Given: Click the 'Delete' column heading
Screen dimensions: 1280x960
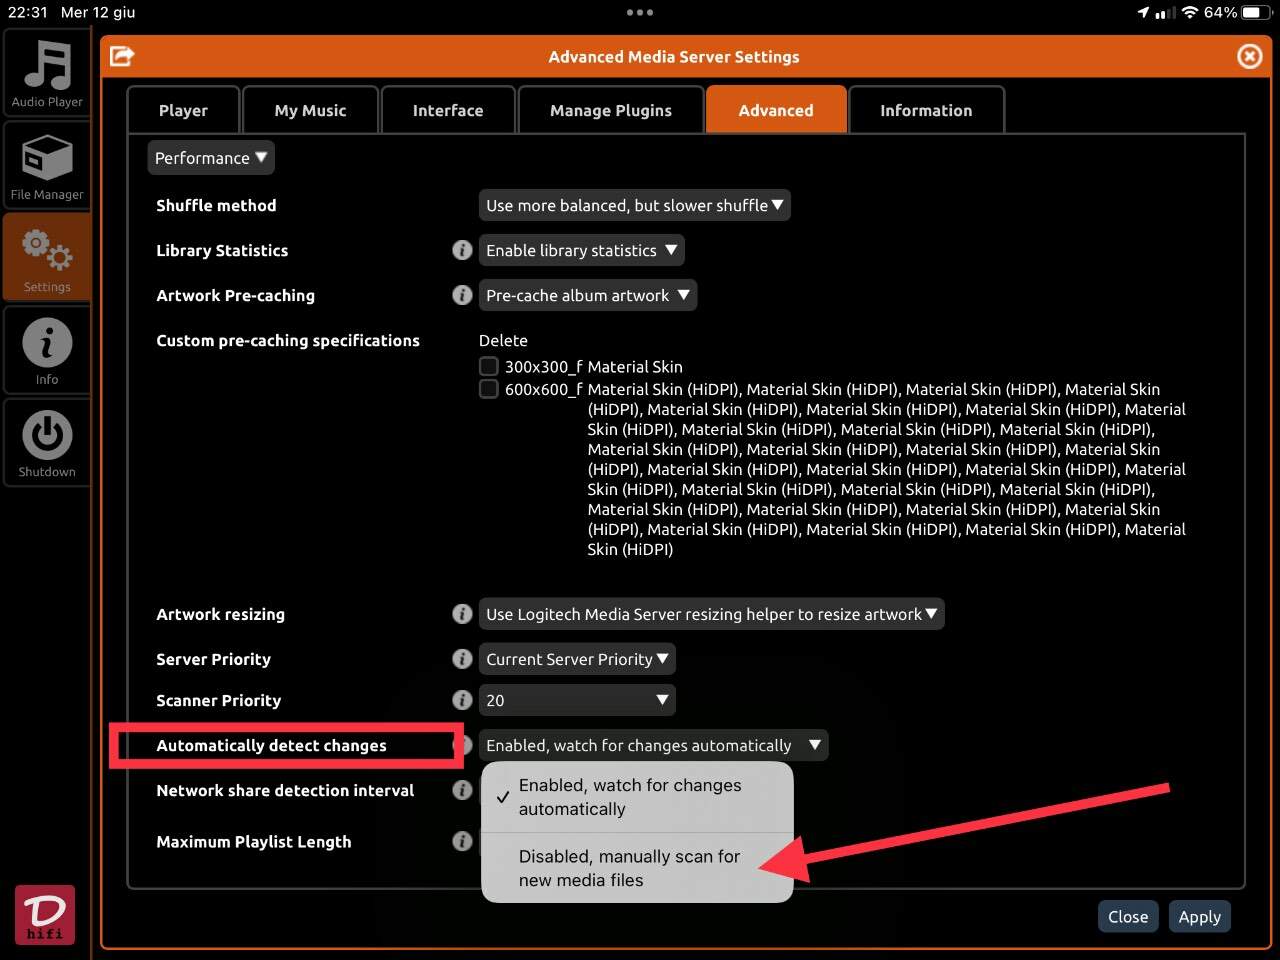Looking at the screenshot, I should (503, 340).
